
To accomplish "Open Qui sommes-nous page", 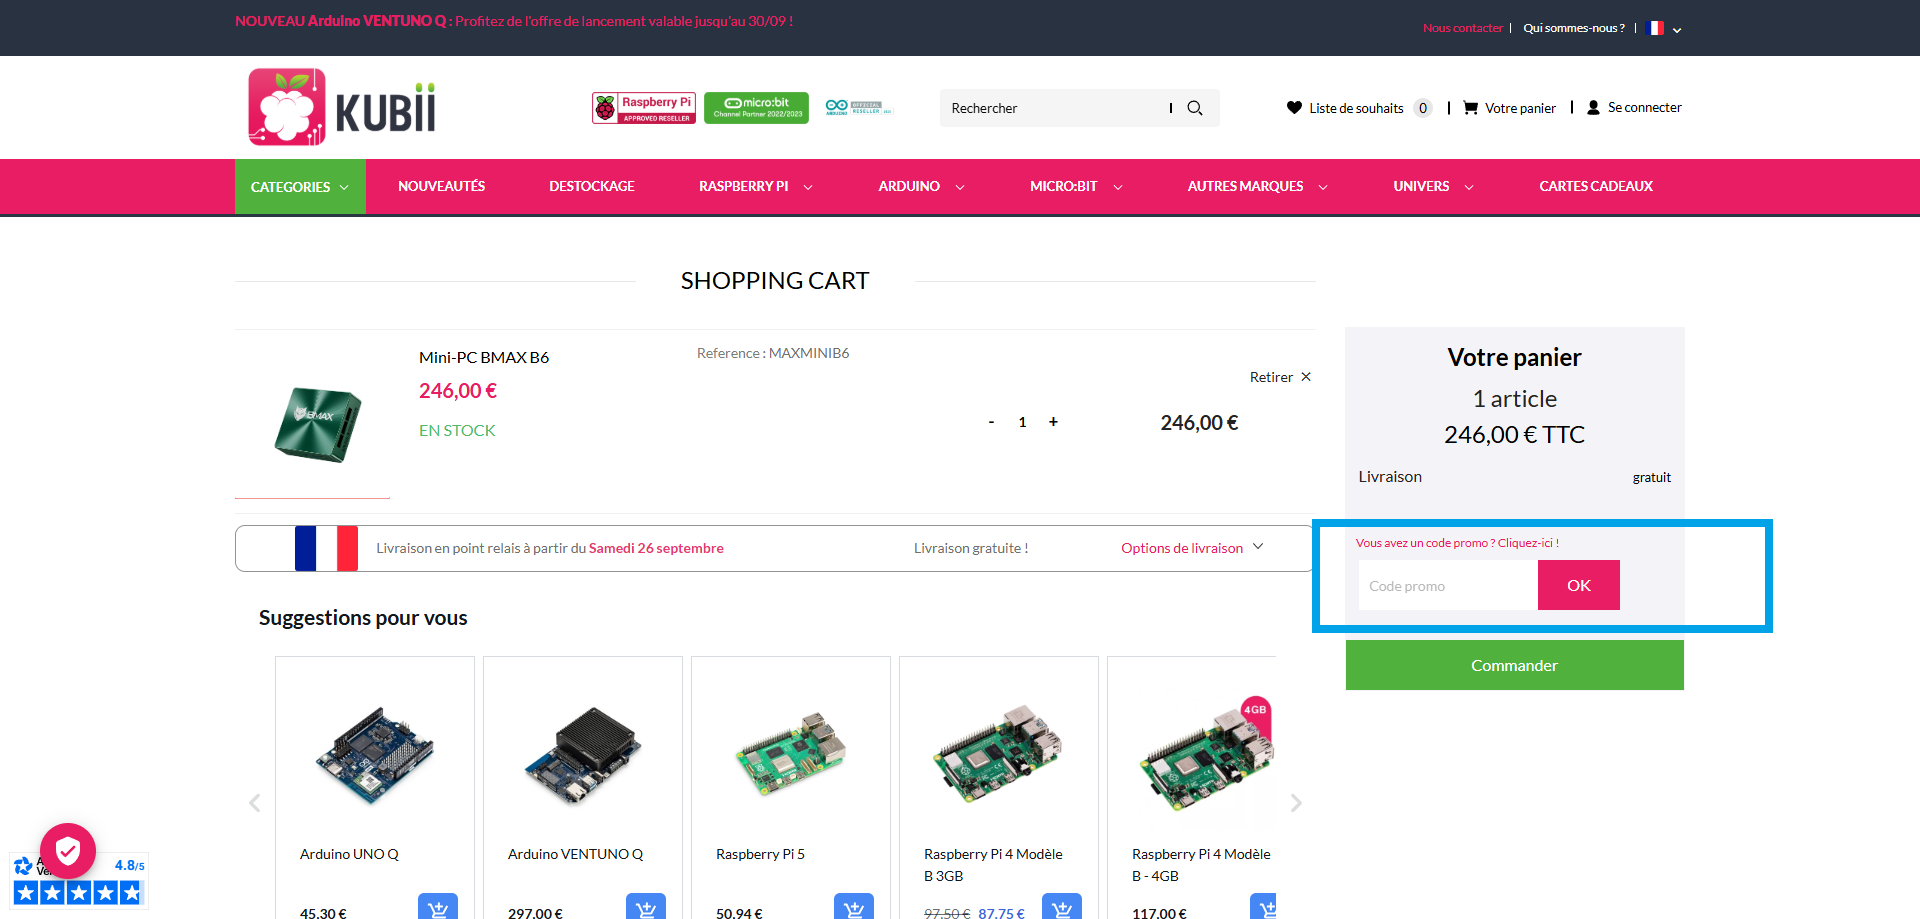I will coord(1574,28).
